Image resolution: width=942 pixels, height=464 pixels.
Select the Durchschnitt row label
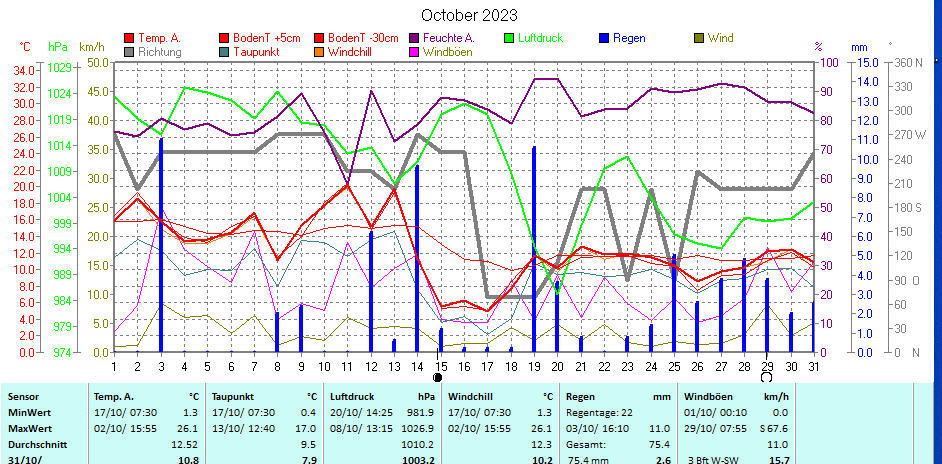point(37,445)
